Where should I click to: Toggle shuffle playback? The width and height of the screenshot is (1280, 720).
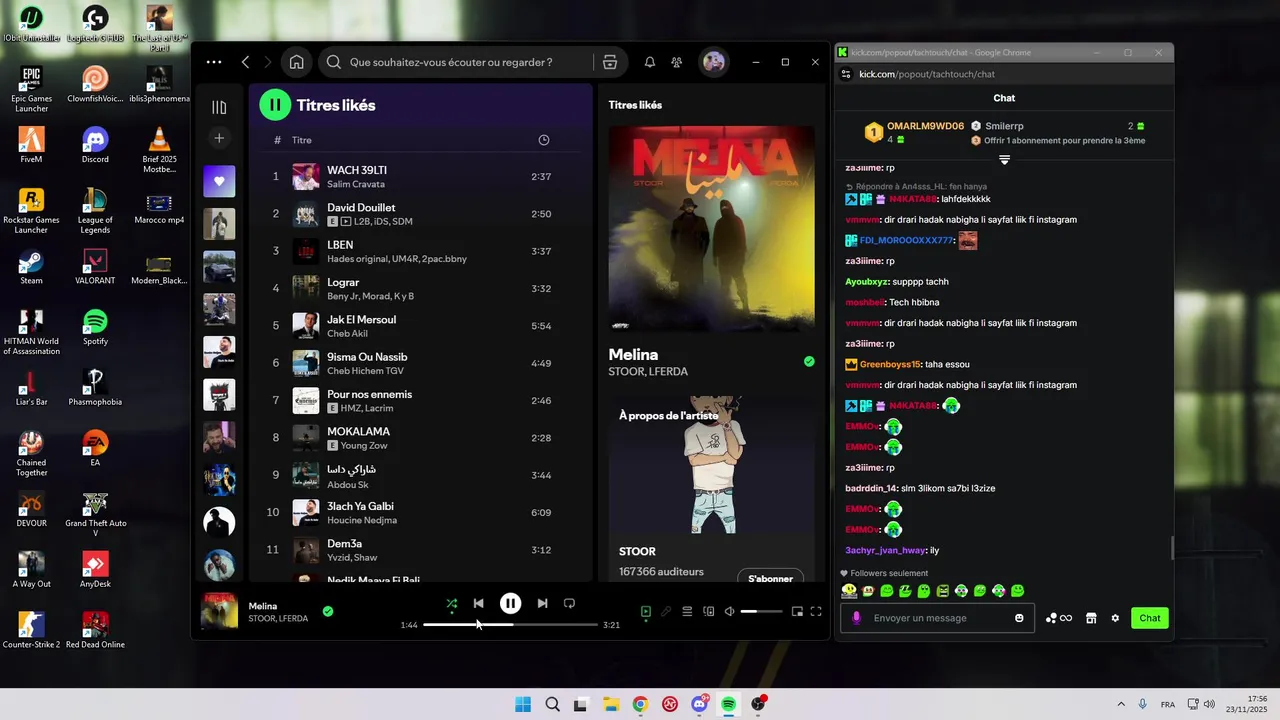tap(452, 603)
